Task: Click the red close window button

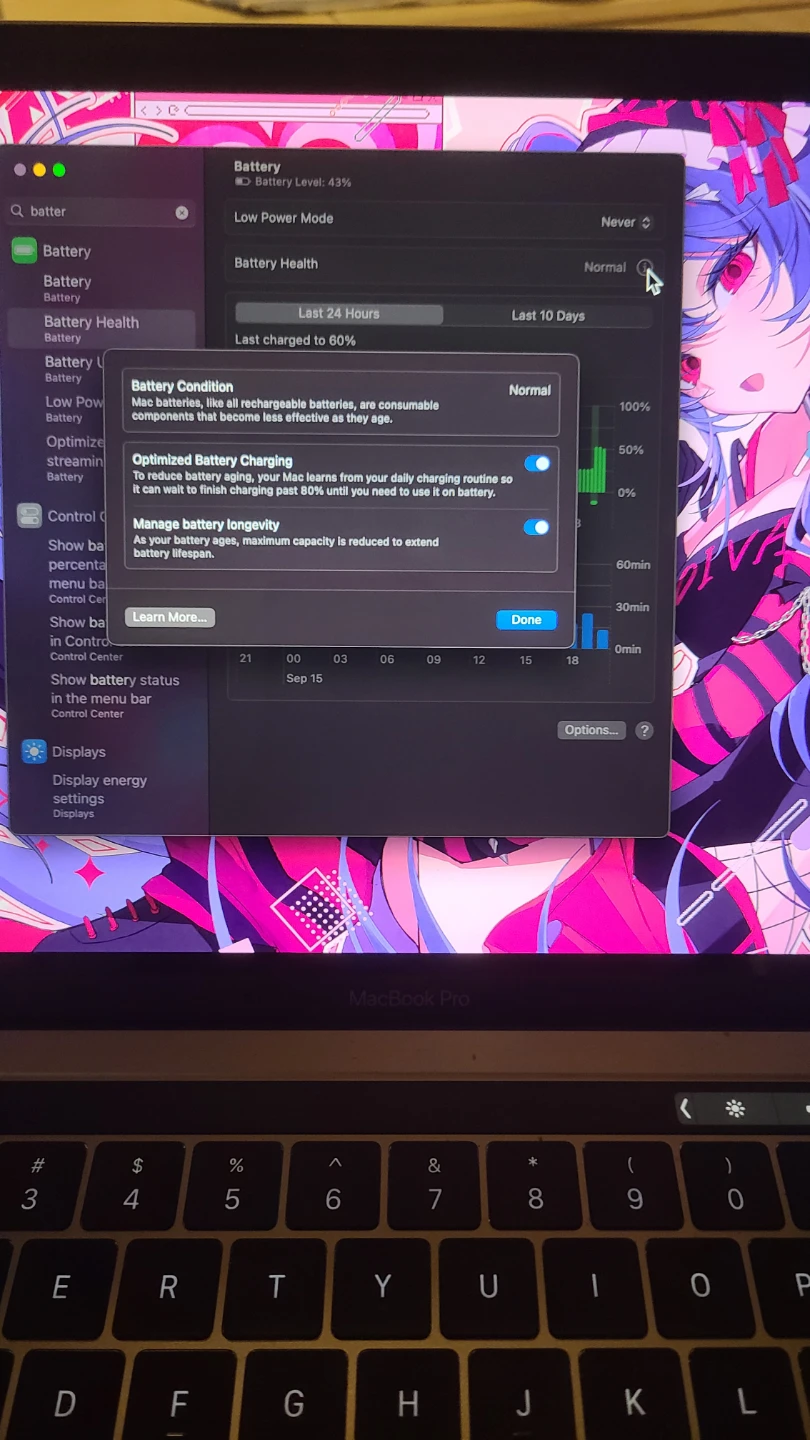Action: tap(20, 170)
